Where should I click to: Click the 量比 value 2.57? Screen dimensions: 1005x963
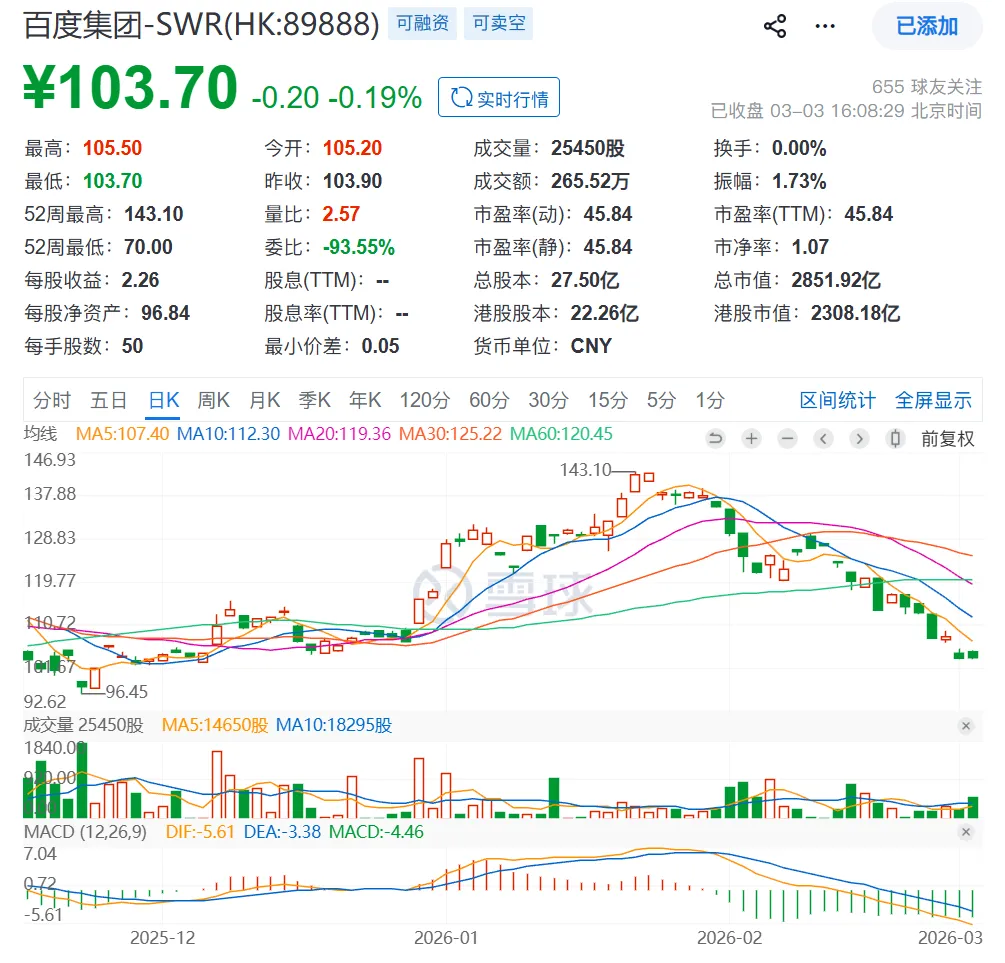pyautogui.click(x=341, y=214)
